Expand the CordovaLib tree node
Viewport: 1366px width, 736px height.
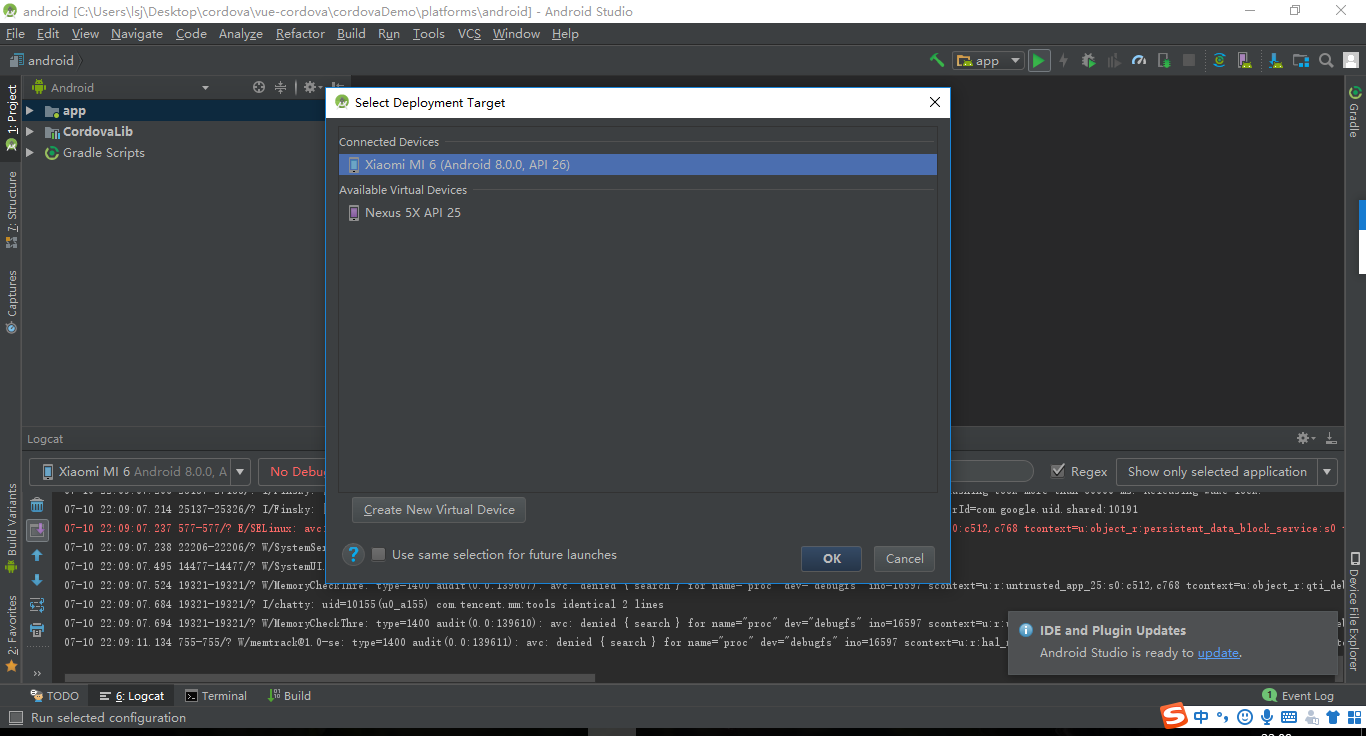pos(30,132)
